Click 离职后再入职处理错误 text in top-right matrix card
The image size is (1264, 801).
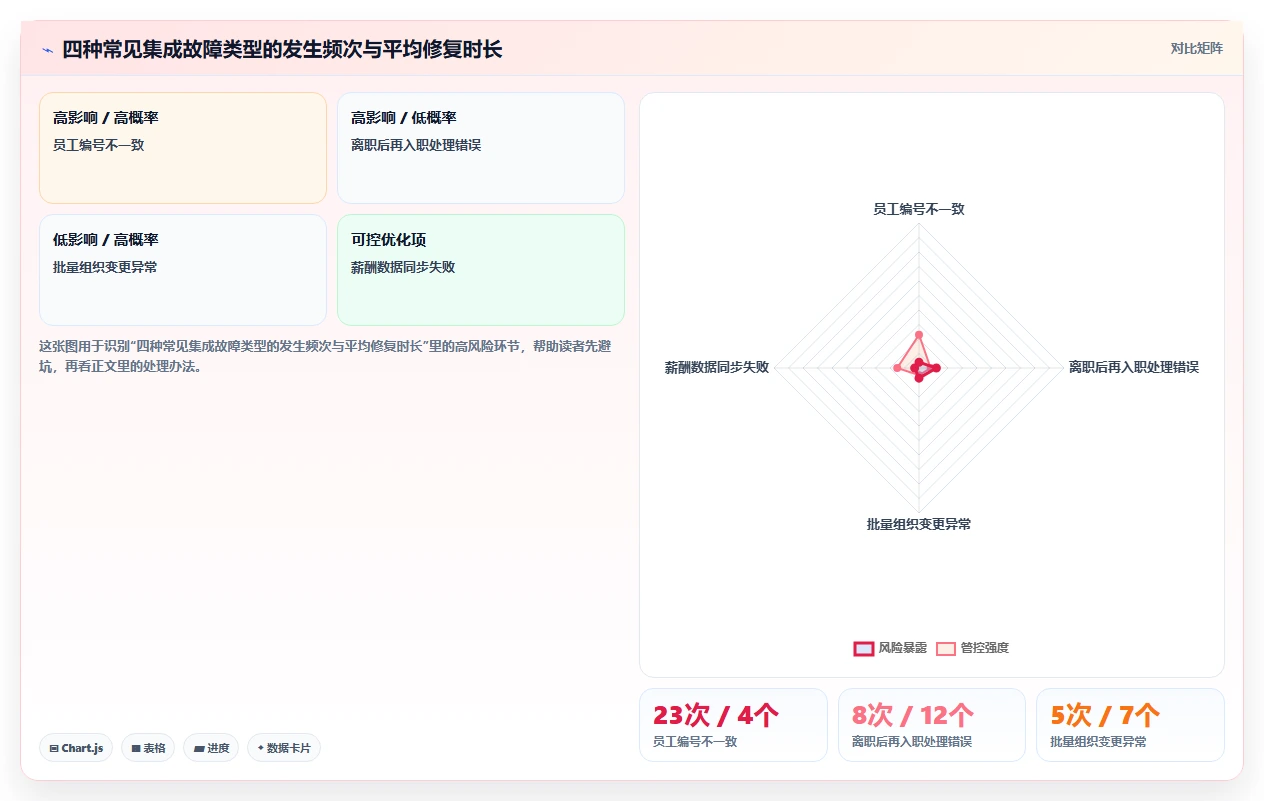point(416,145)
